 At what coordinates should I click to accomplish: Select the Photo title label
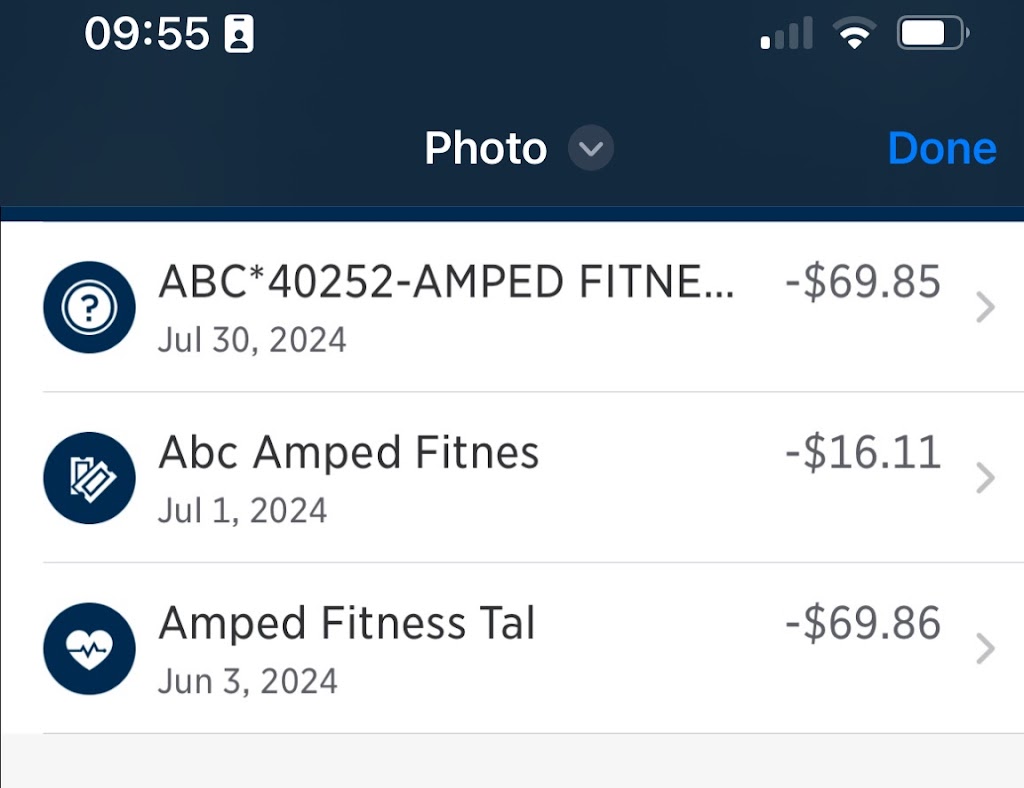486,150
